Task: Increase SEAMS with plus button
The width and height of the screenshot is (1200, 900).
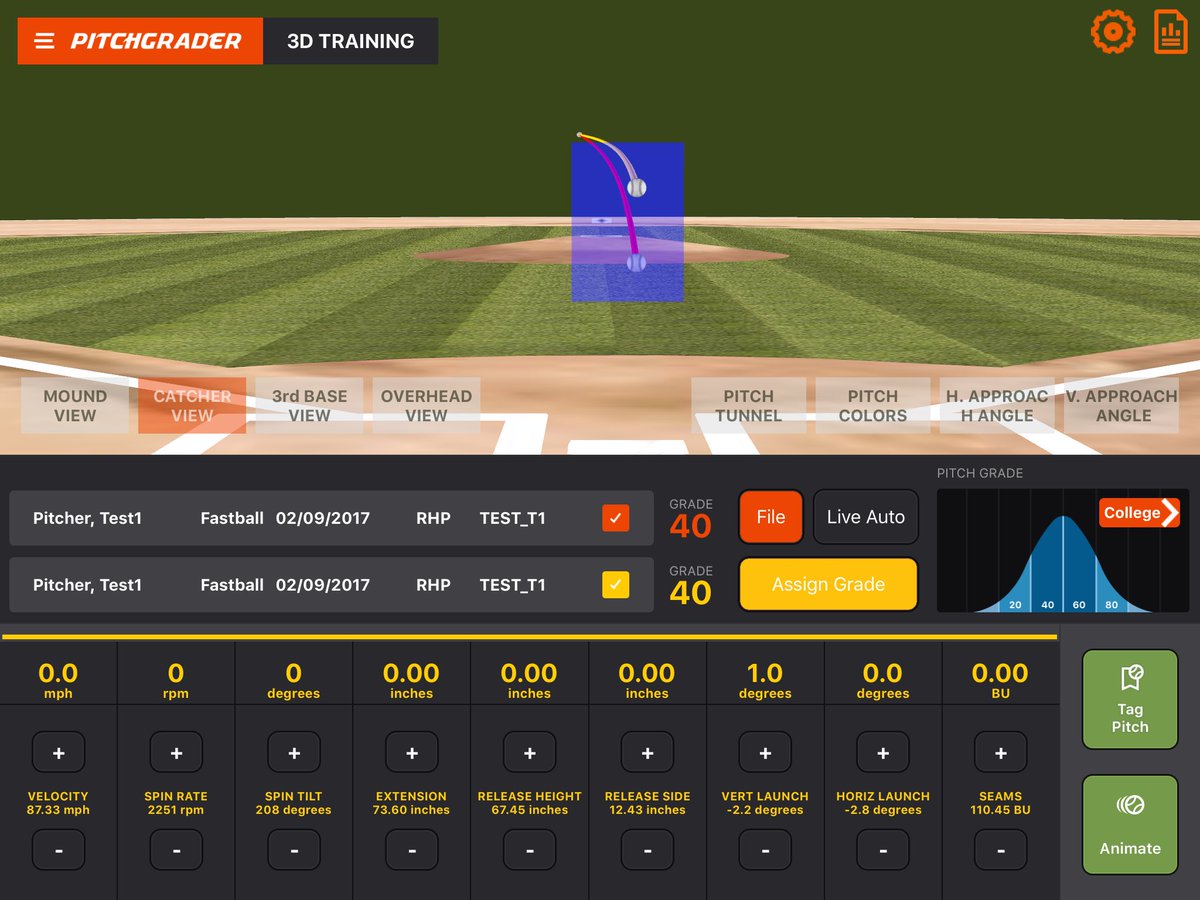Action: tap(1002, 753)
